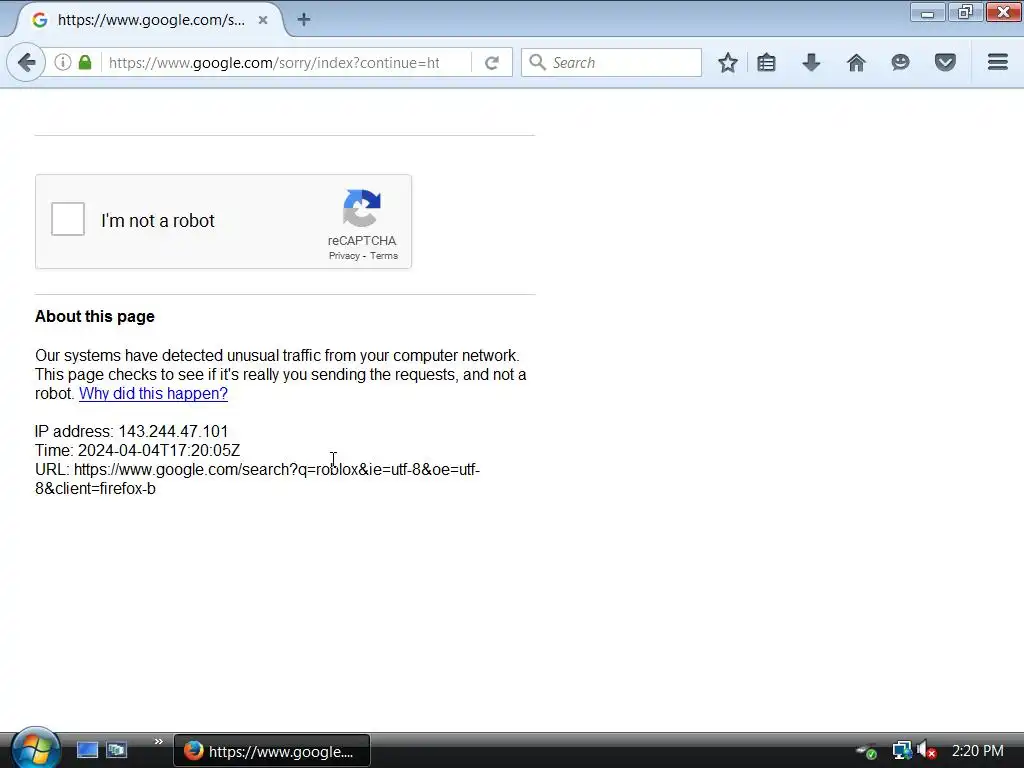
Task: Follow the "Why did this happen?" link
Action: coord(153,393)
